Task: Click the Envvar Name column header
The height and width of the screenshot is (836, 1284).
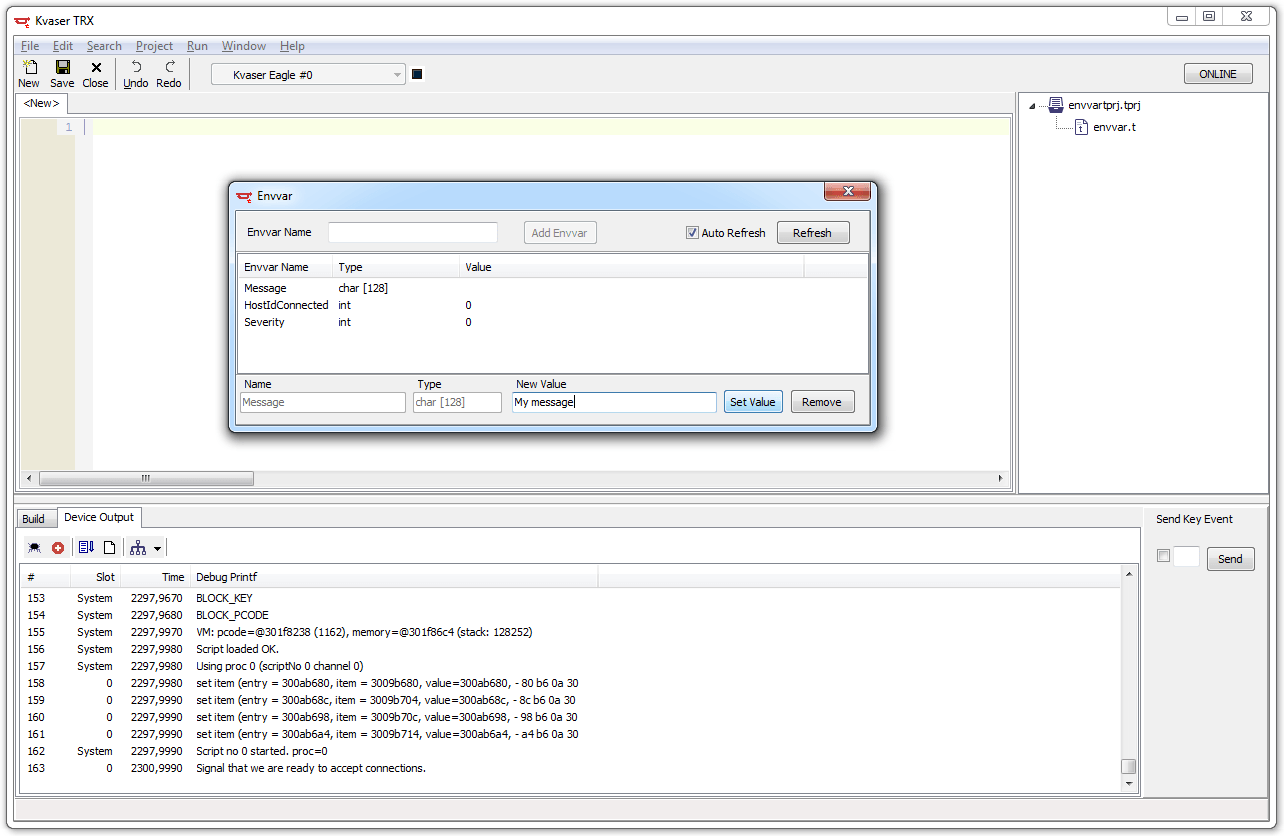Action: 285,267
